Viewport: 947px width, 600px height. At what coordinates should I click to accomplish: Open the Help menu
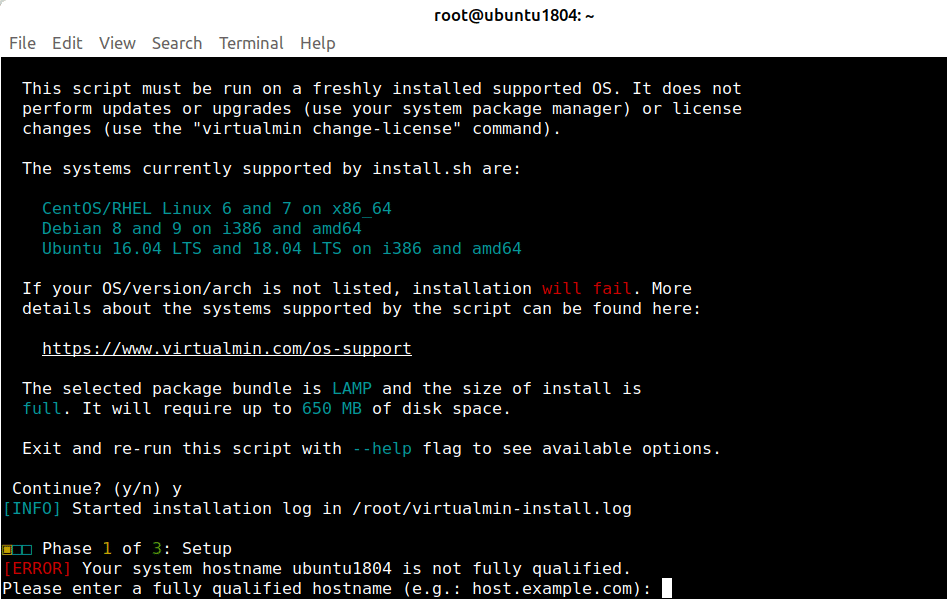coord(318,43)
